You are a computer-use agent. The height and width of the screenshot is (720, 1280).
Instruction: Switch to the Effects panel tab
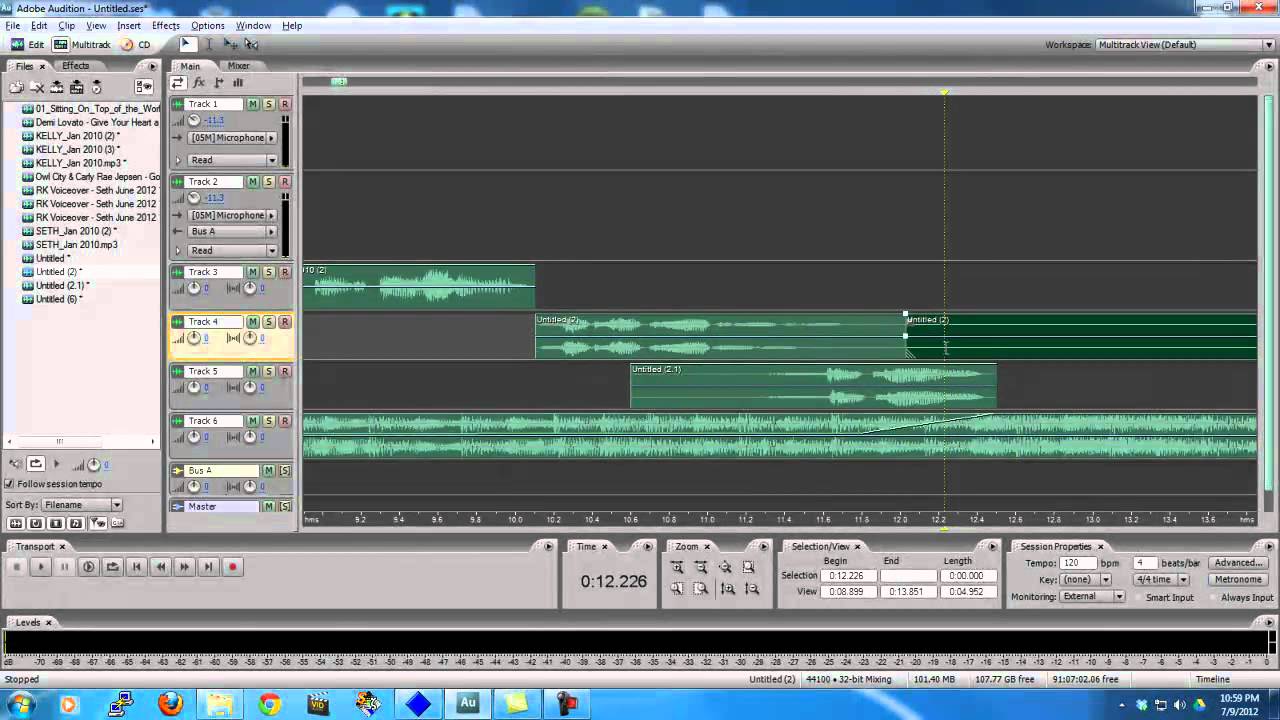75,66
